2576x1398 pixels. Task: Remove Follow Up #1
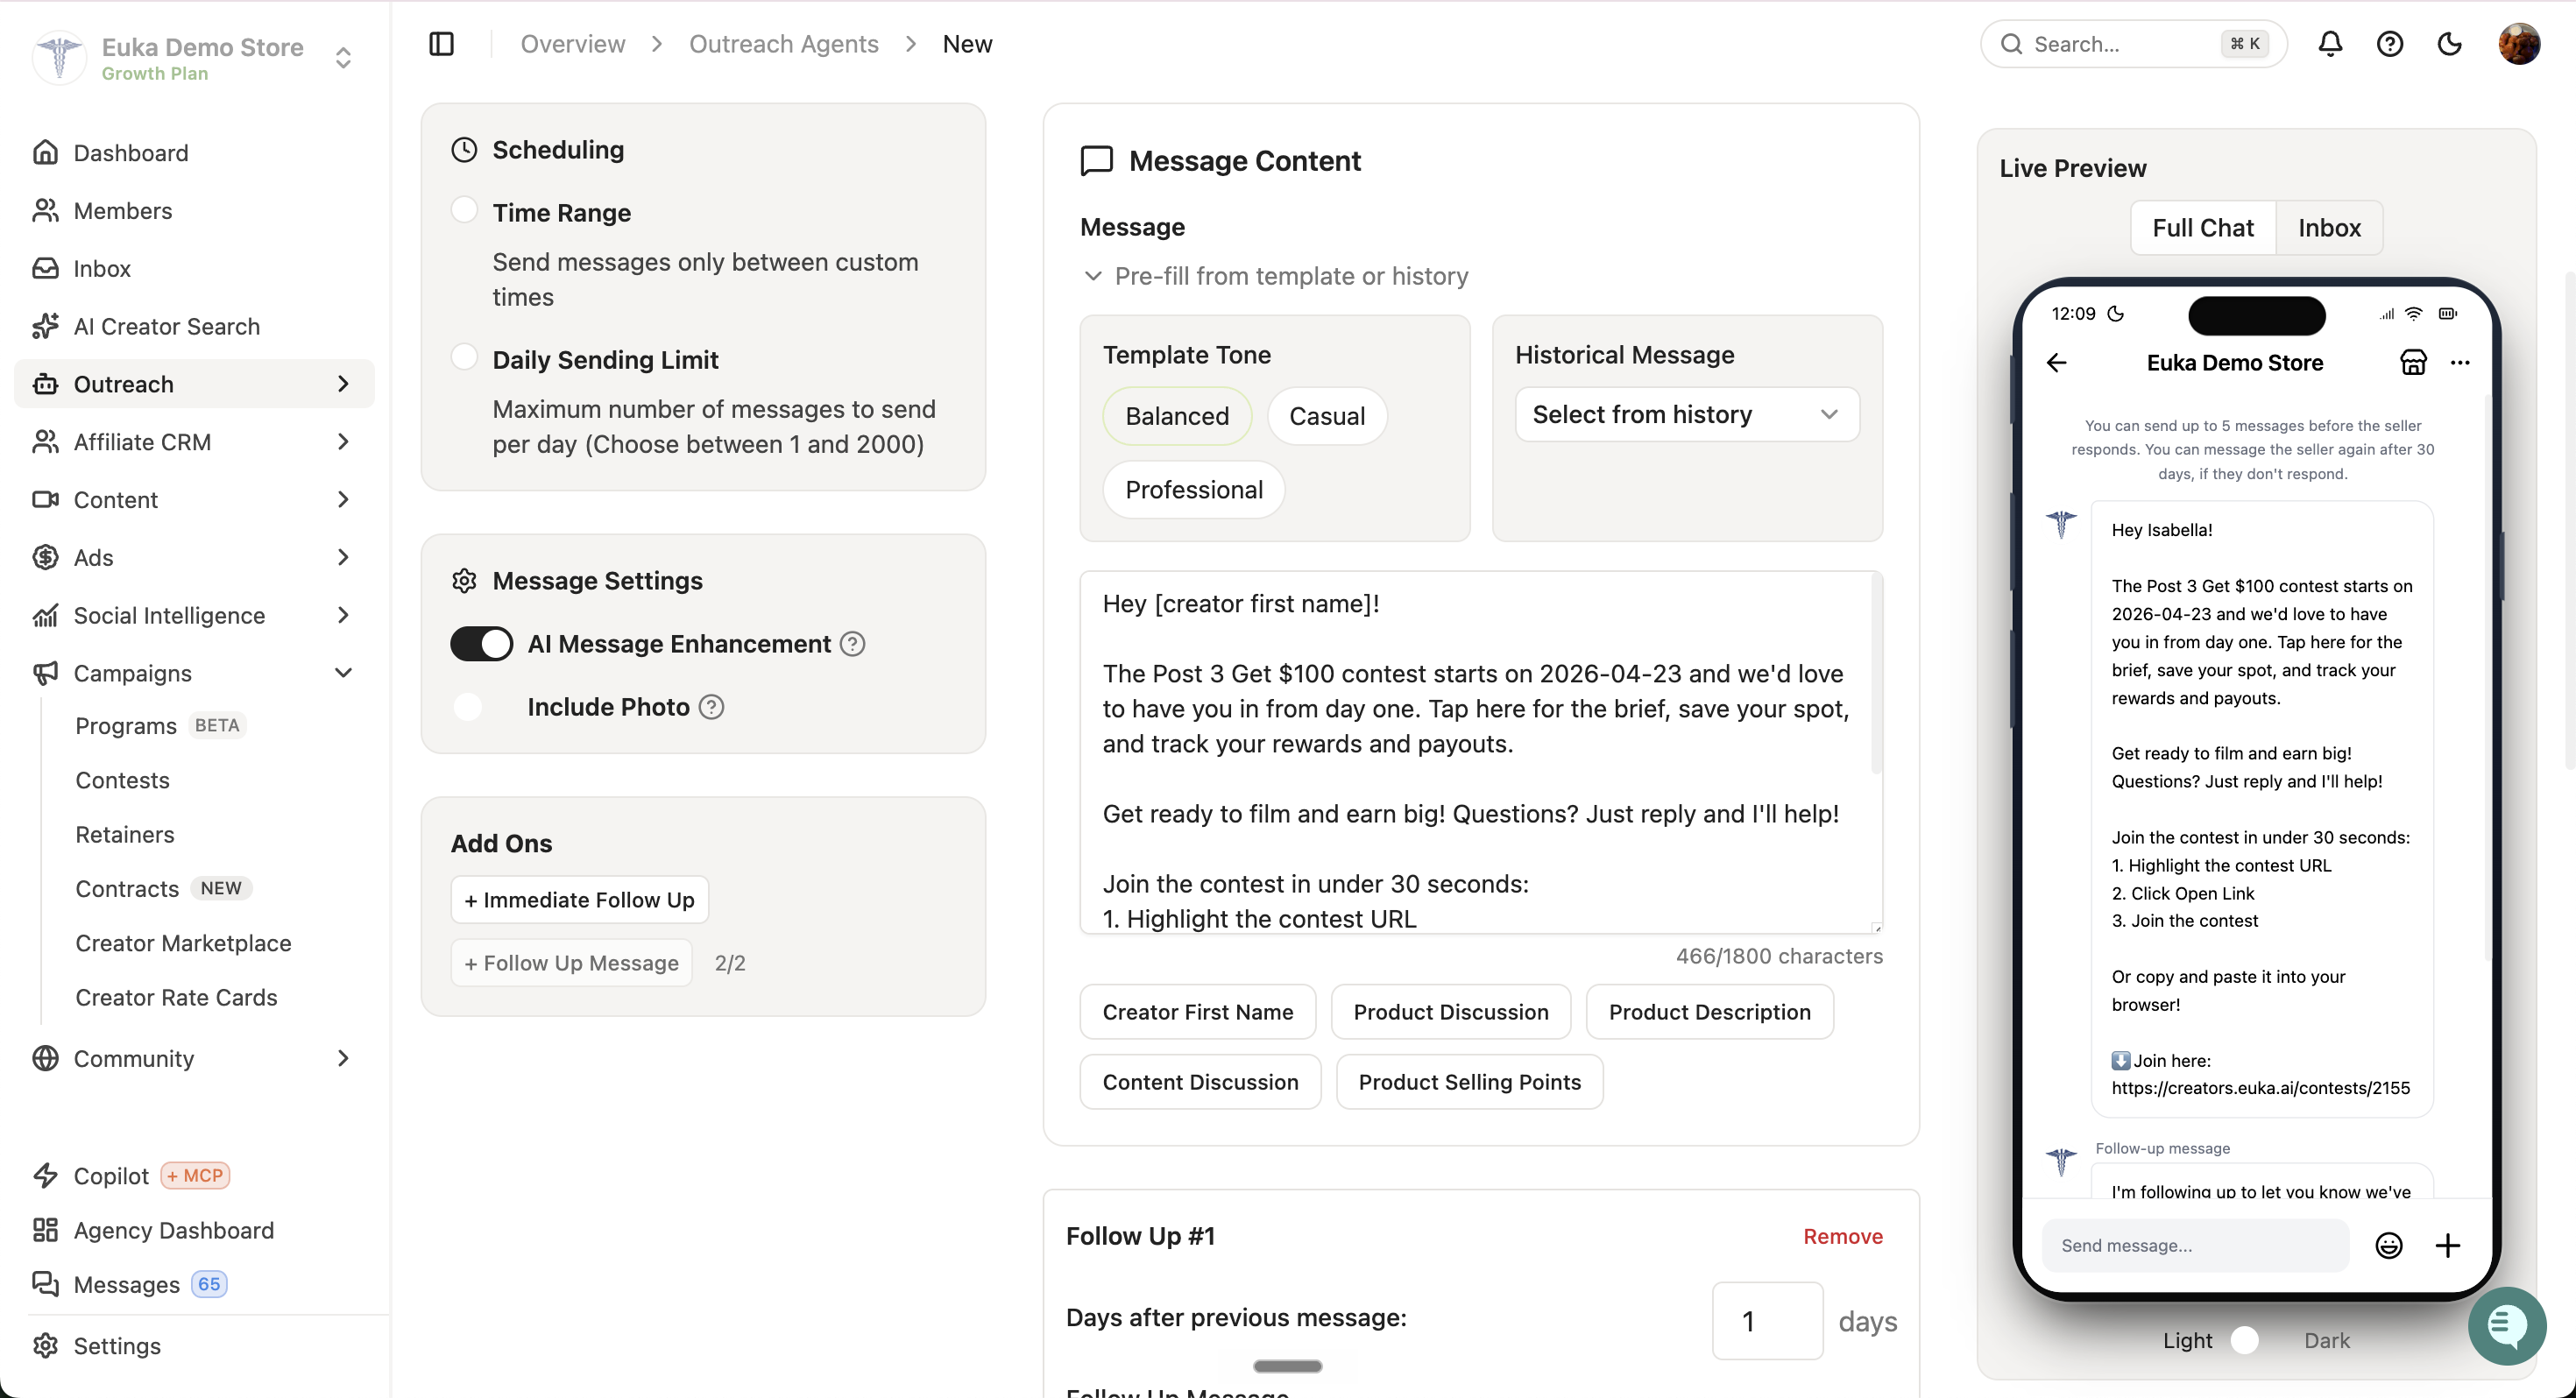point(1842,1236)
